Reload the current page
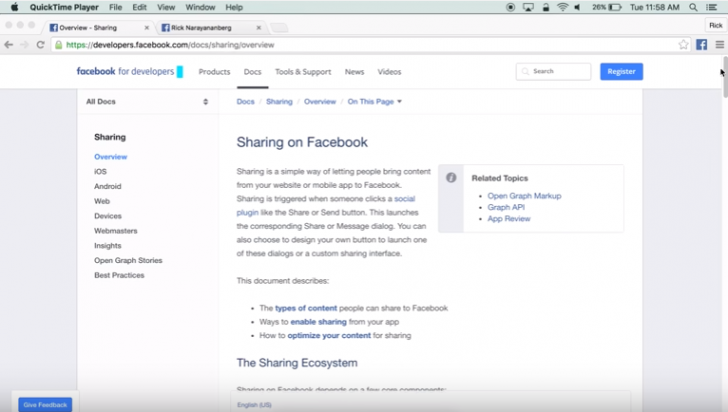This screenshot has height=412, width=728. [x=40, y=45]
